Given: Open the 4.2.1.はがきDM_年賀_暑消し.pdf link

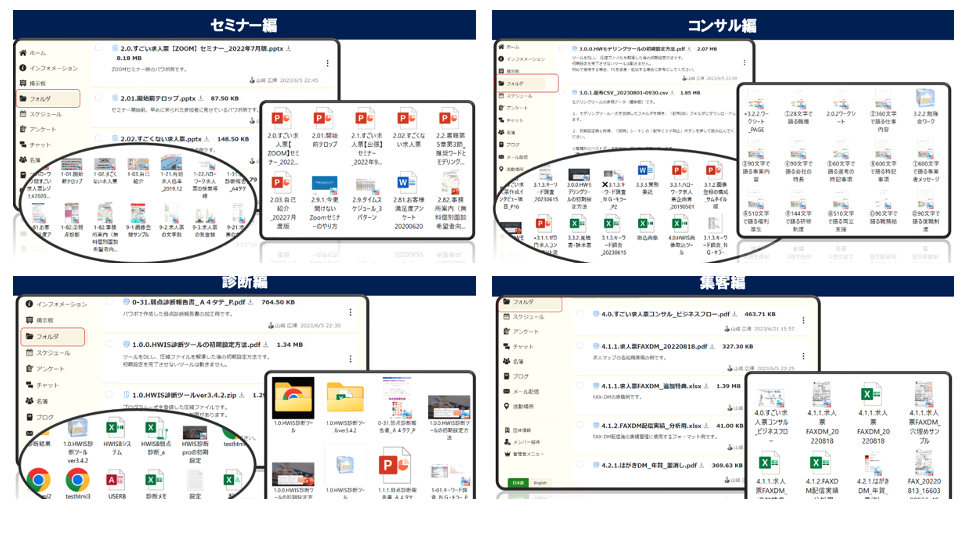Looking at the screenshot, I should 649,465.
